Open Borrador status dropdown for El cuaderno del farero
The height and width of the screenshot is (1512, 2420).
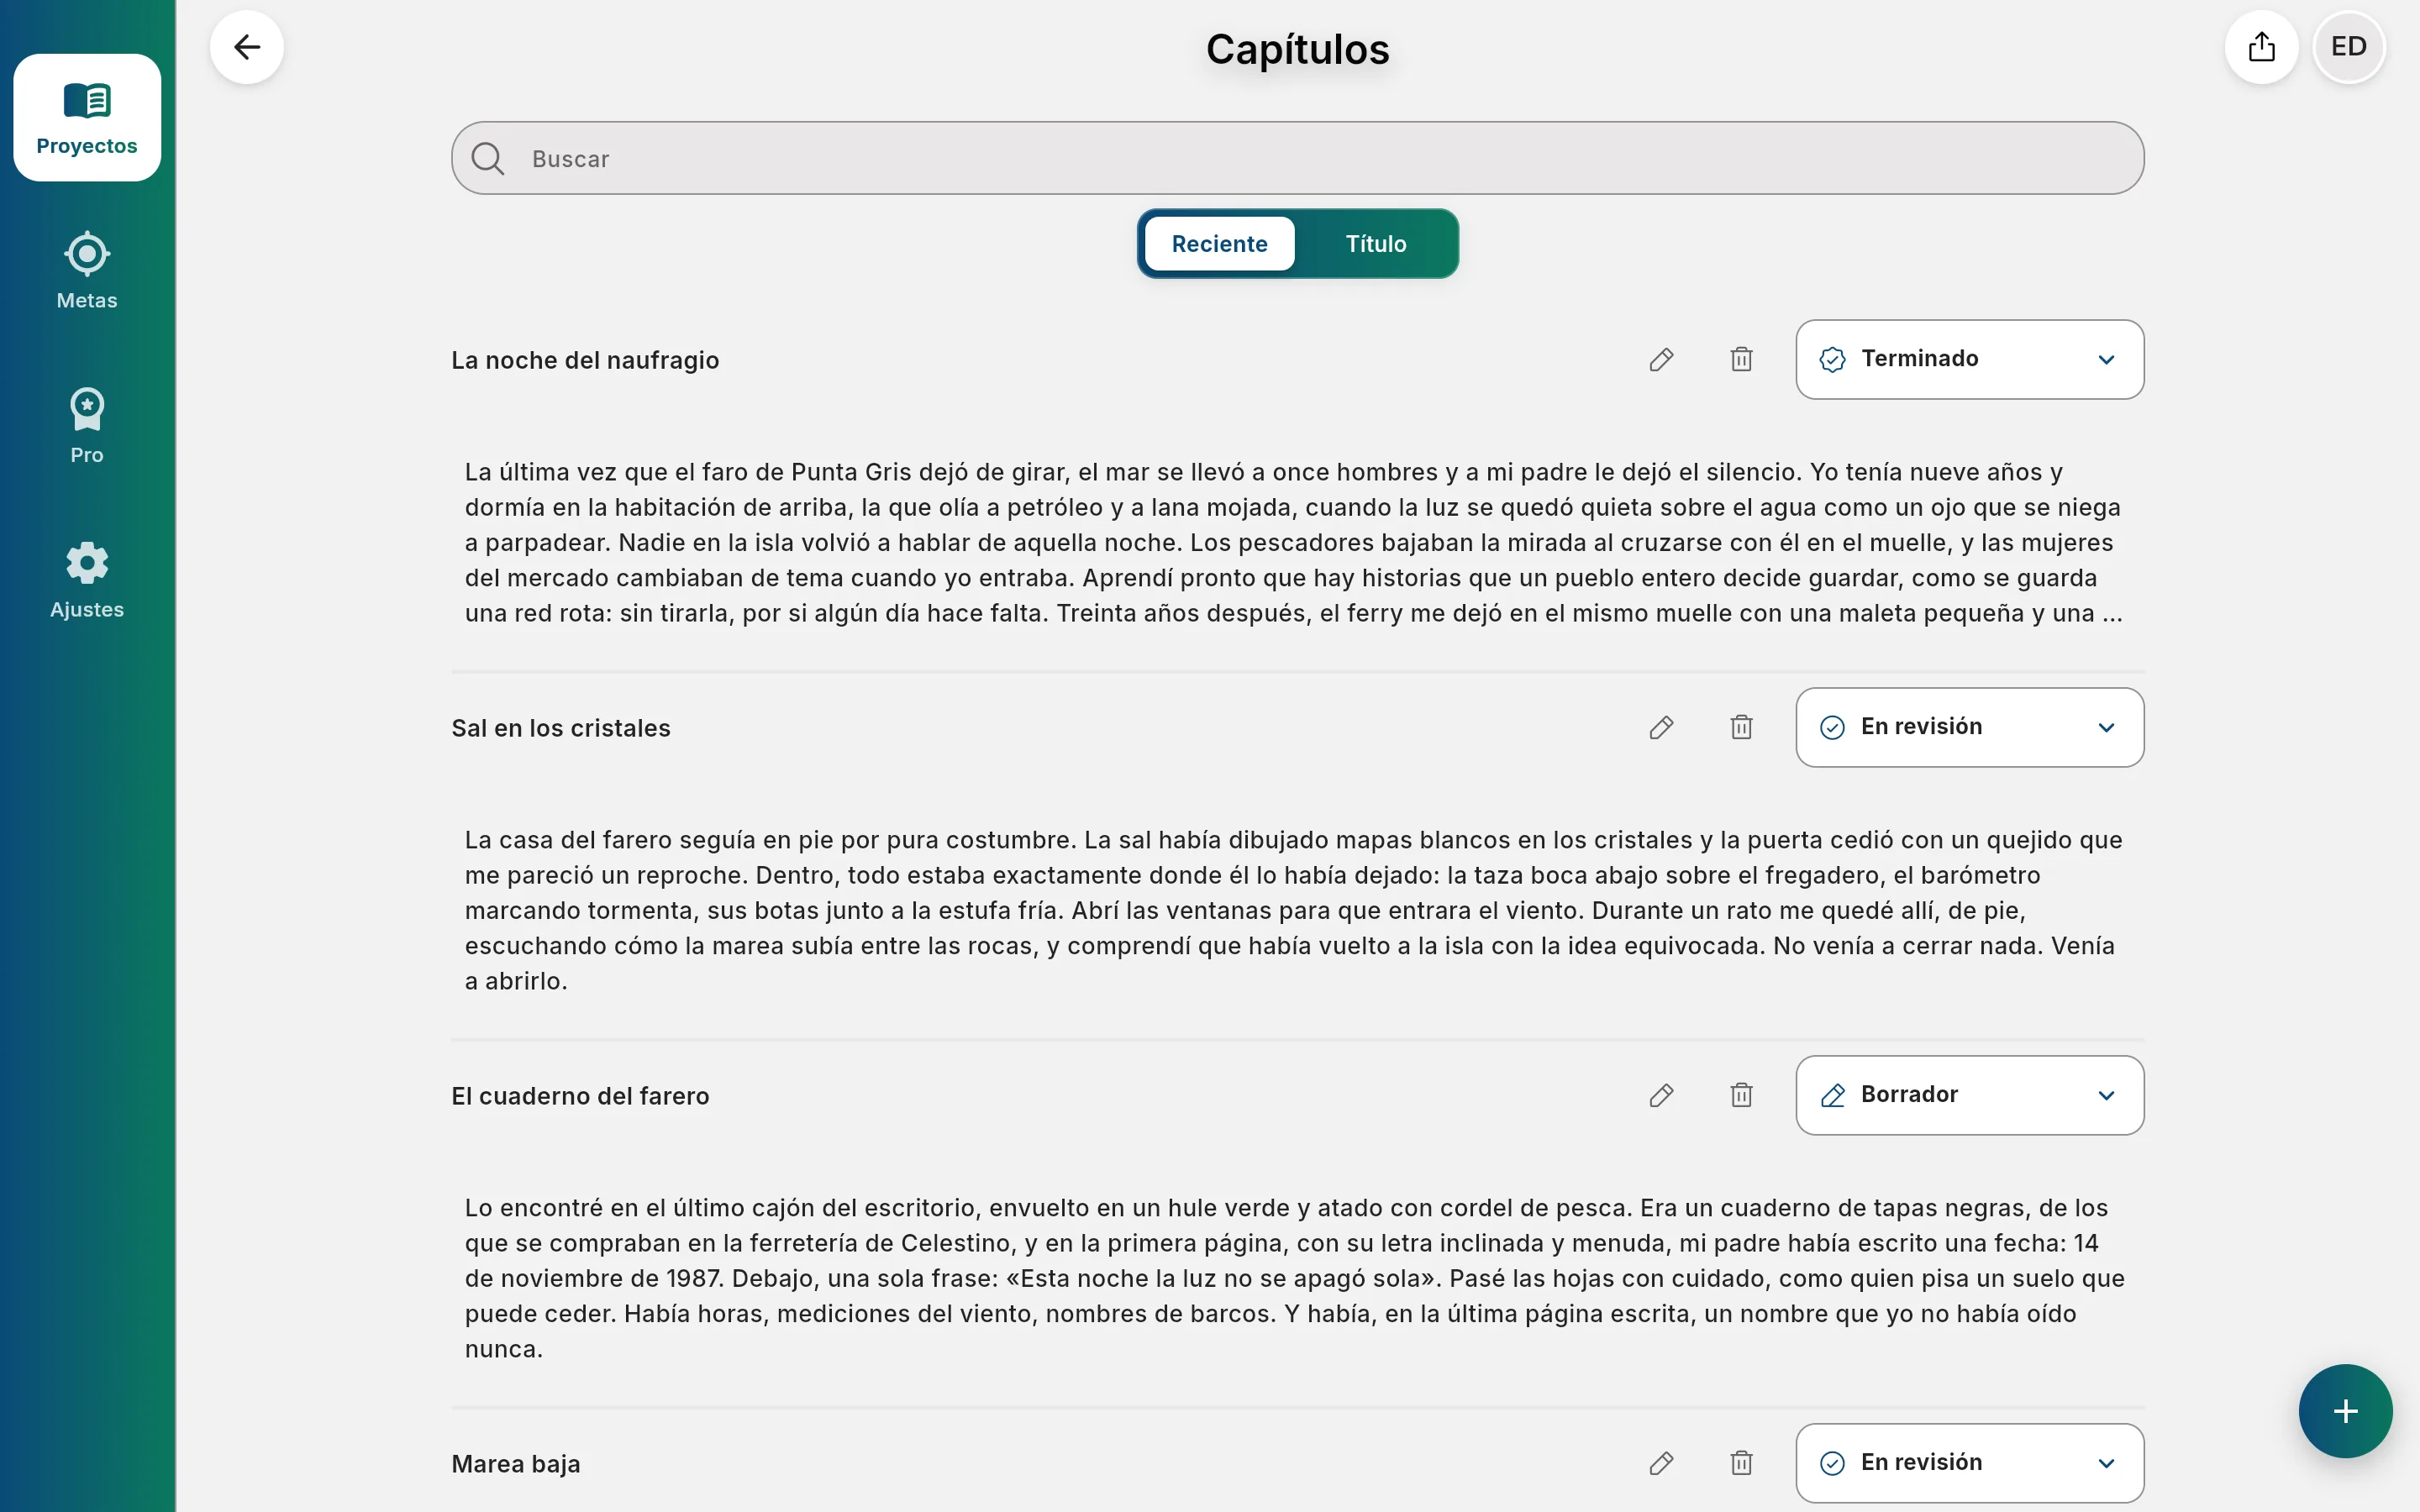pyautogui.click(x=1970, y=1096)
